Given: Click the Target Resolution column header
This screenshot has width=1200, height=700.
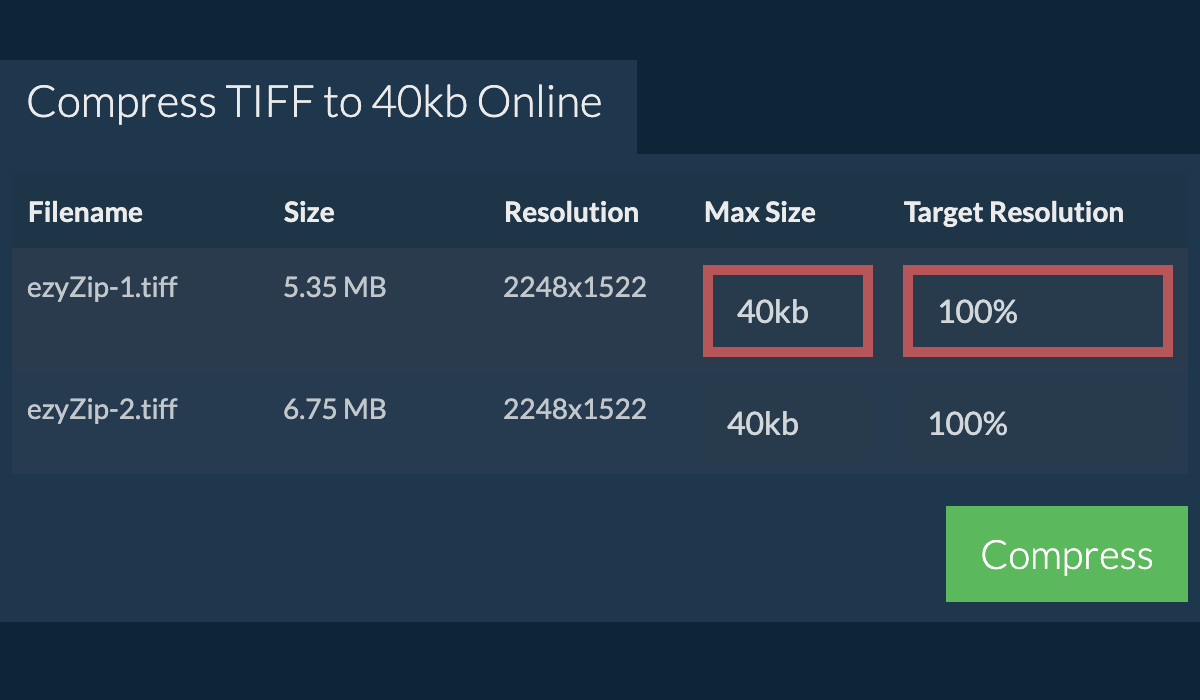Looking at the screenshot, I should coord(1014,212).
